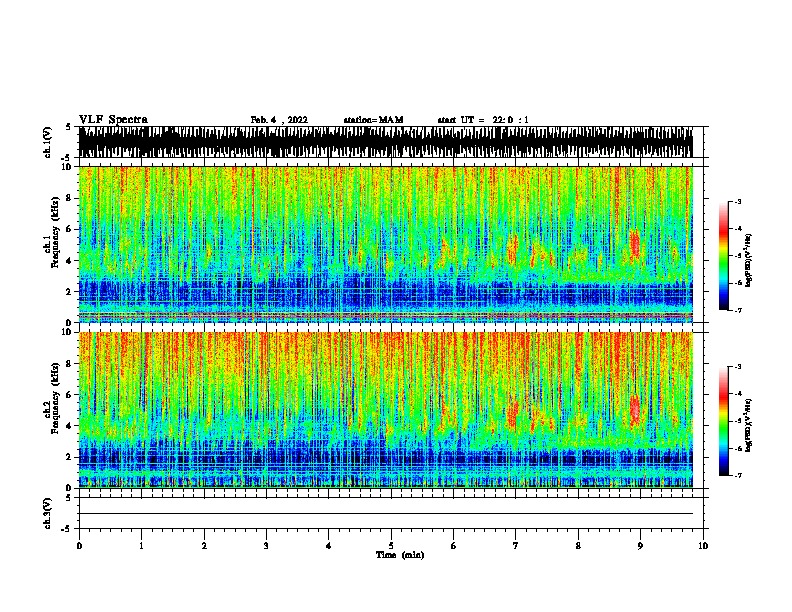The image size is (792, 612).
Task: Click the time axis tick label "4"
Action: [x=329, y=546]
